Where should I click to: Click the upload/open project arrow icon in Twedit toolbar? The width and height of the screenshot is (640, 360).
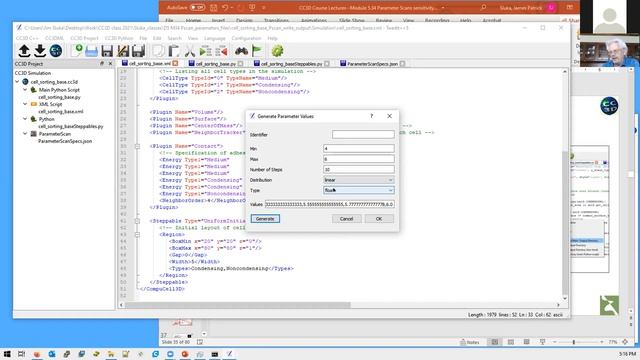24,51
